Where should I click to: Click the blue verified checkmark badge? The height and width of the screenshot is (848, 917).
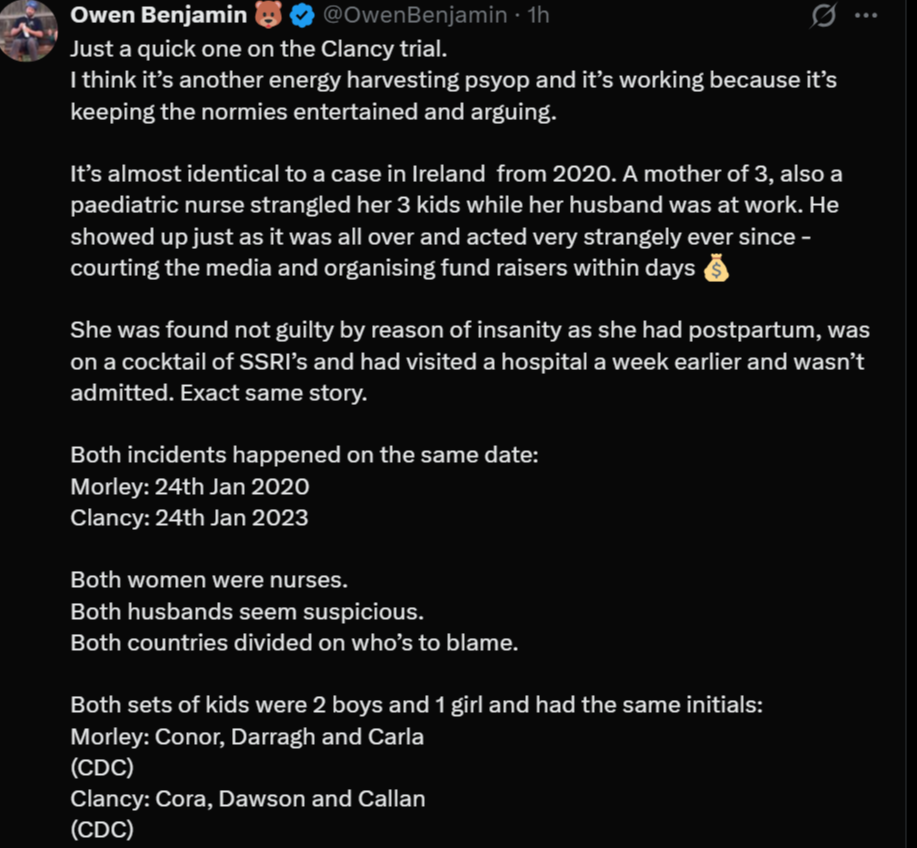tap(302, 16)
